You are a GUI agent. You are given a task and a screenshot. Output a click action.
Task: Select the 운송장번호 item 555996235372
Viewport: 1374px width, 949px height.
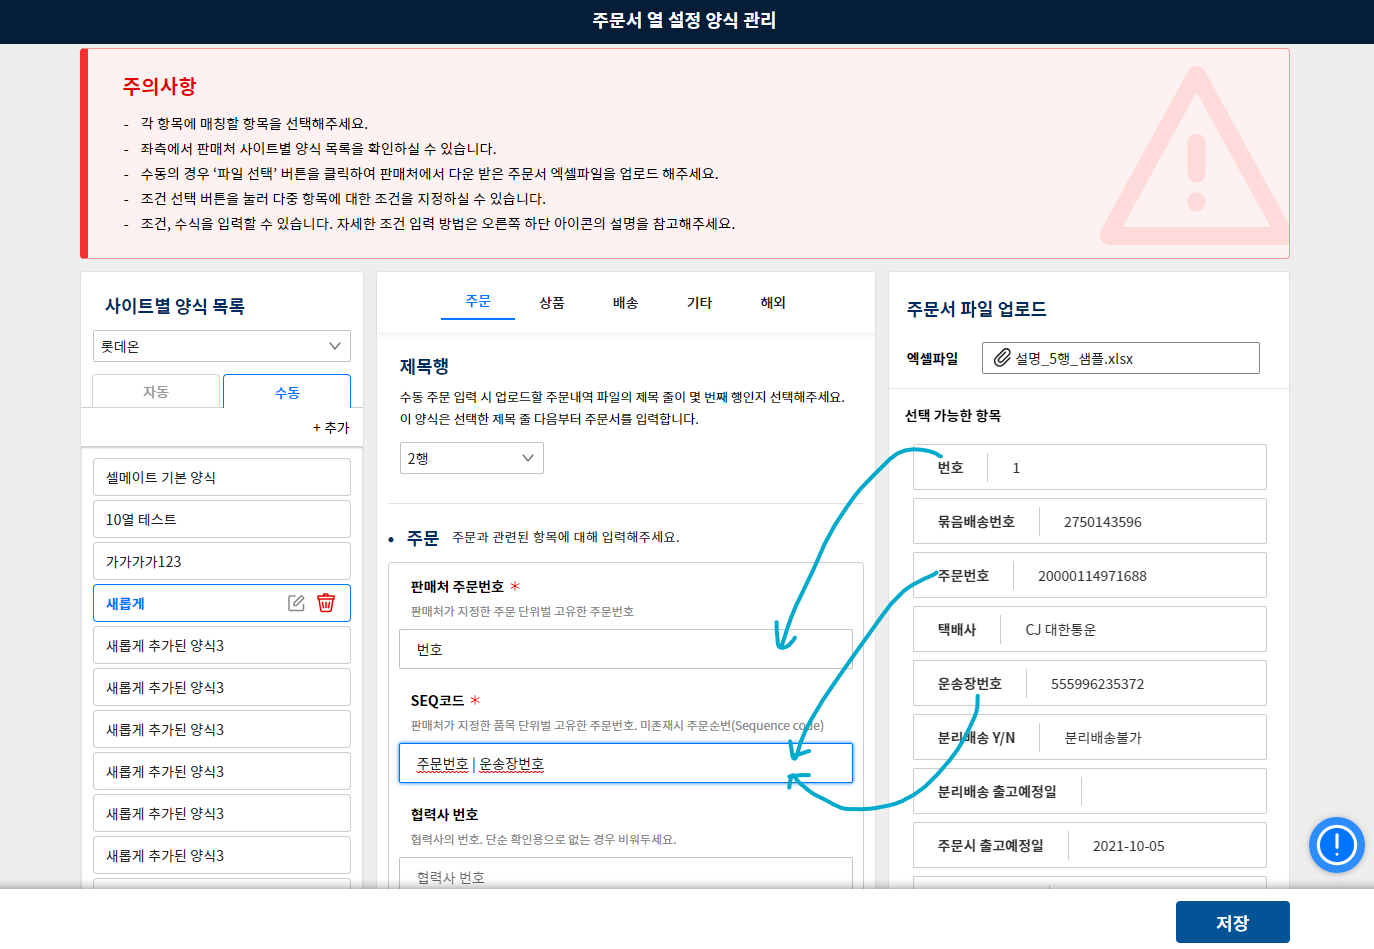pyautogui.click(x=1090, y=683)
